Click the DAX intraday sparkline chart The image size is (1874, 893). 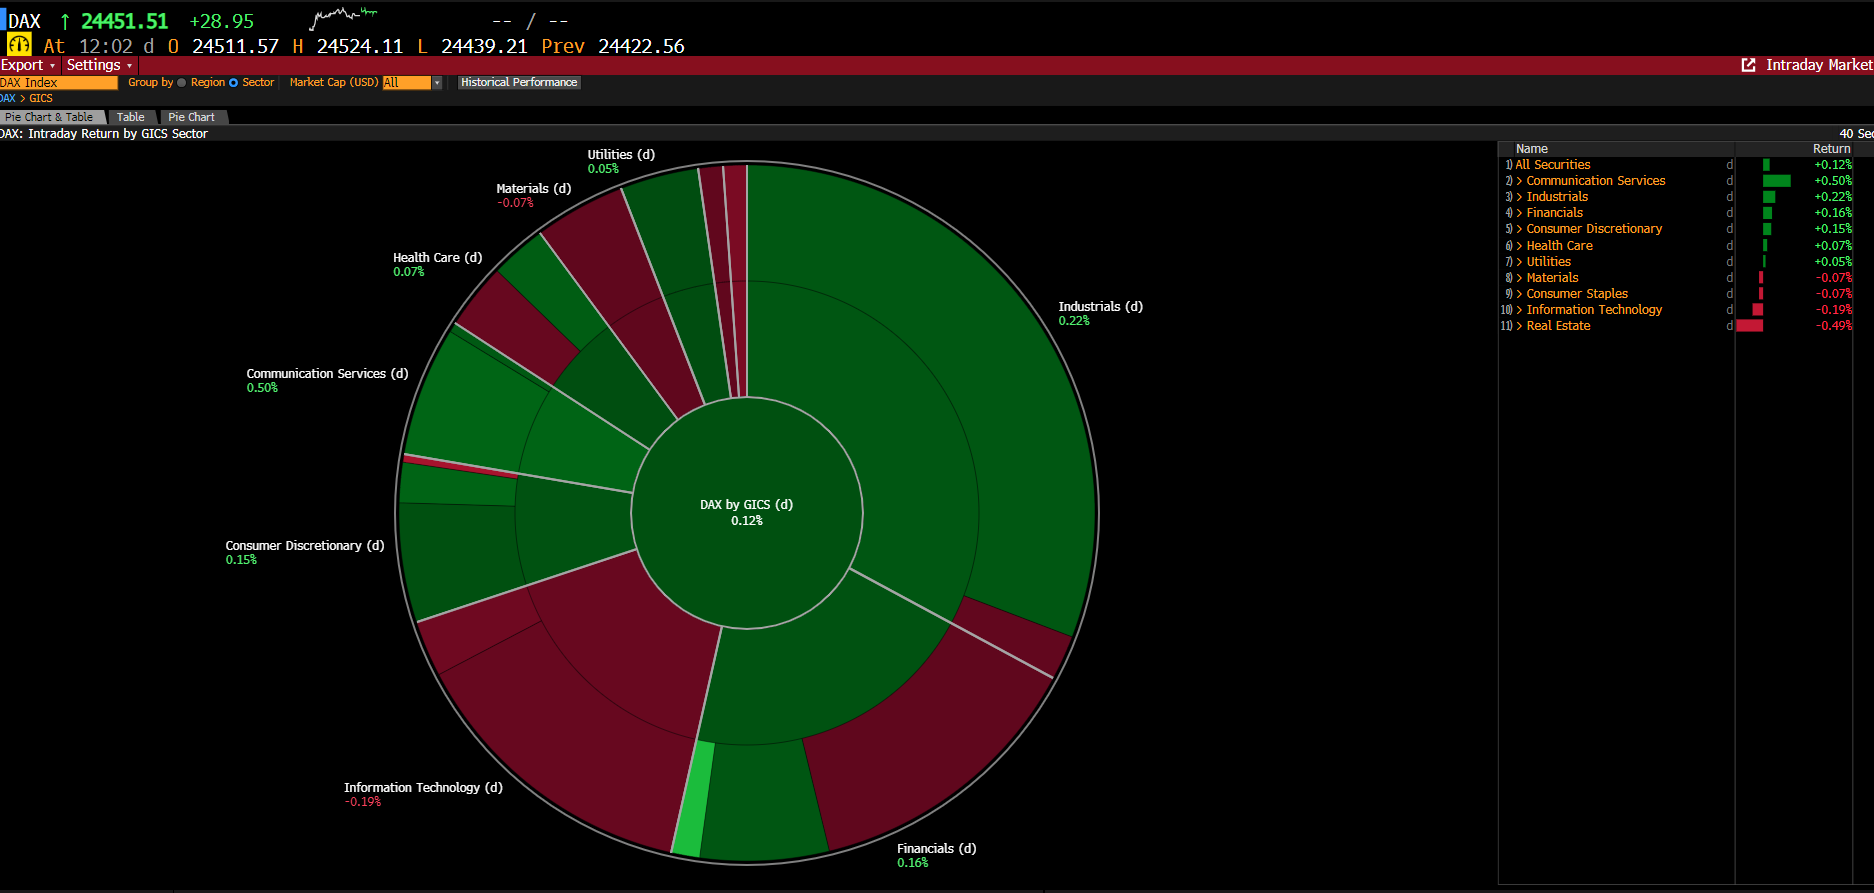[x=343, y=17]
